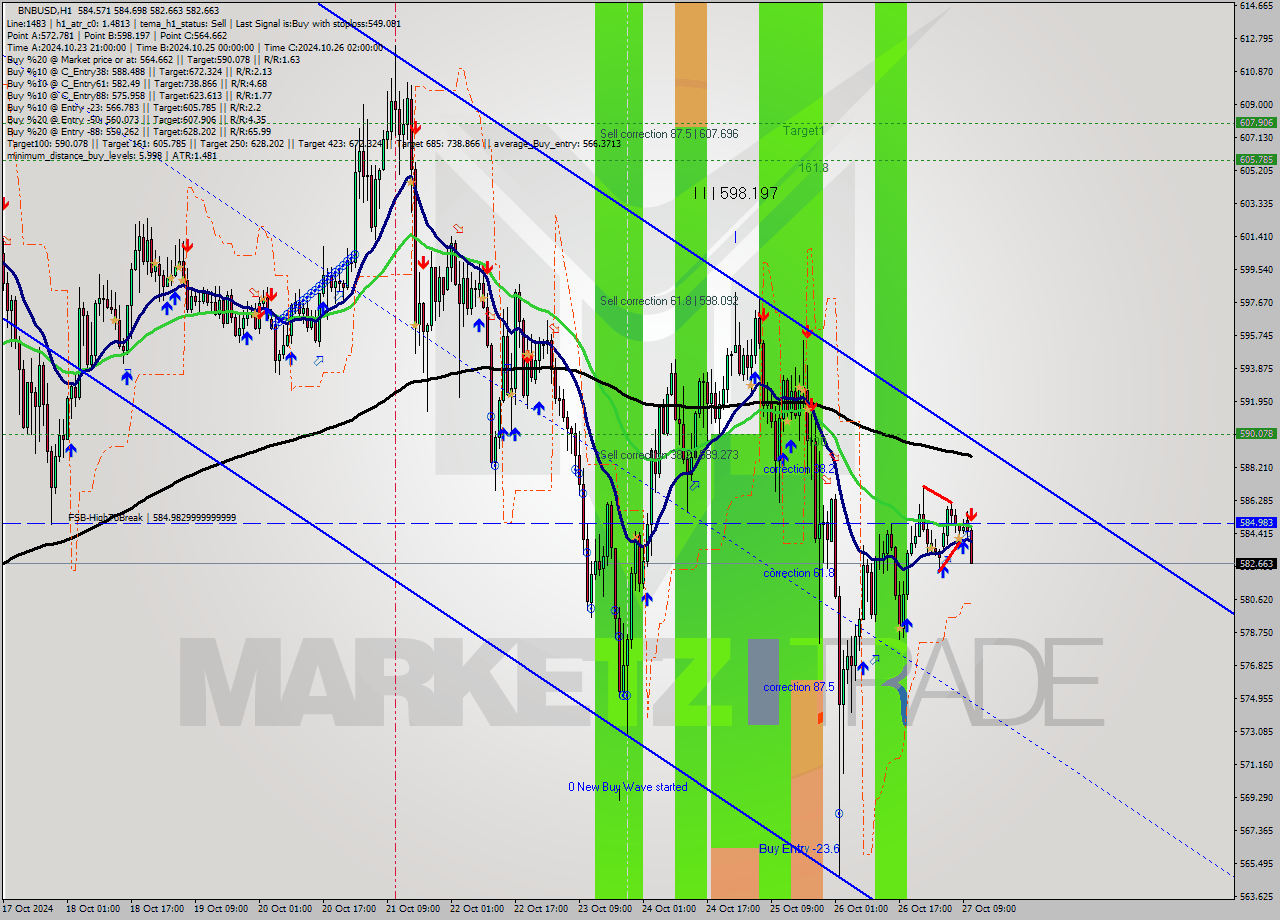Click the 25 Oct 09:00 time label
This screenshot has height=920, width=1280.
pos(796,909)
